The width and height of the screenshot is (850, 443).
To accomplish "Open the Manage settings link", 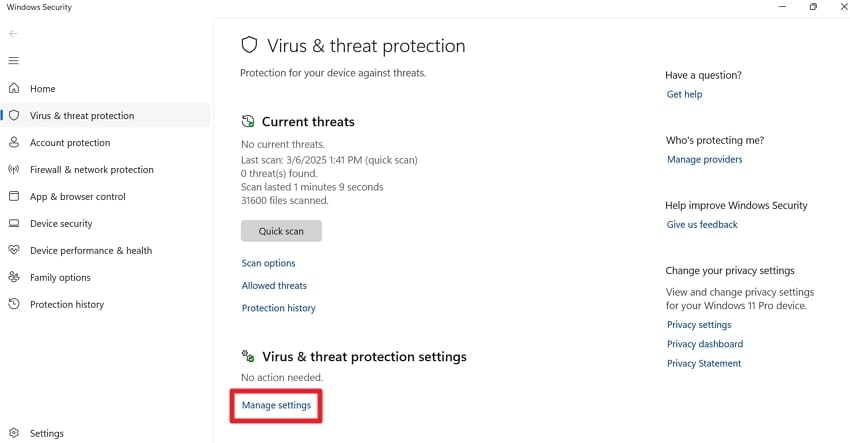I will 276,405.
